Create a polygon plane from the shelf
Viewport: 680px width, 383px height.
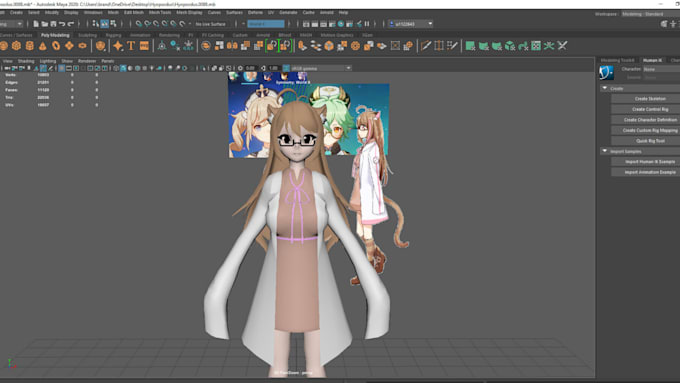point(69,46)
